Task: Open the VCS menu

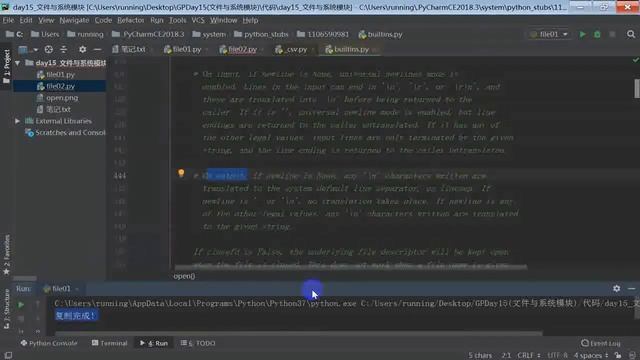Action: pos(198,20)
